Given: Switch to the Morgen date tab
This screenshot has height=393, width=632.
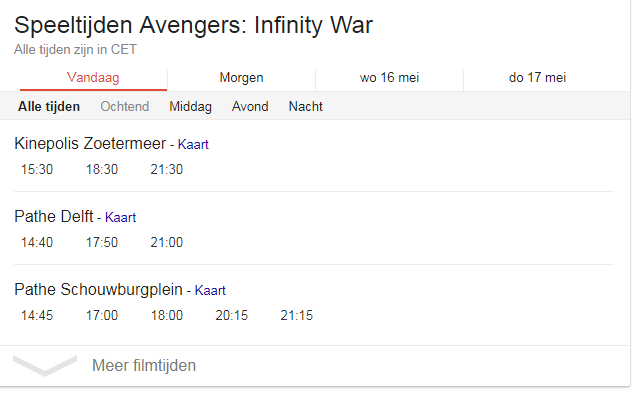Looking at the screenshot, I should (241, 77).
